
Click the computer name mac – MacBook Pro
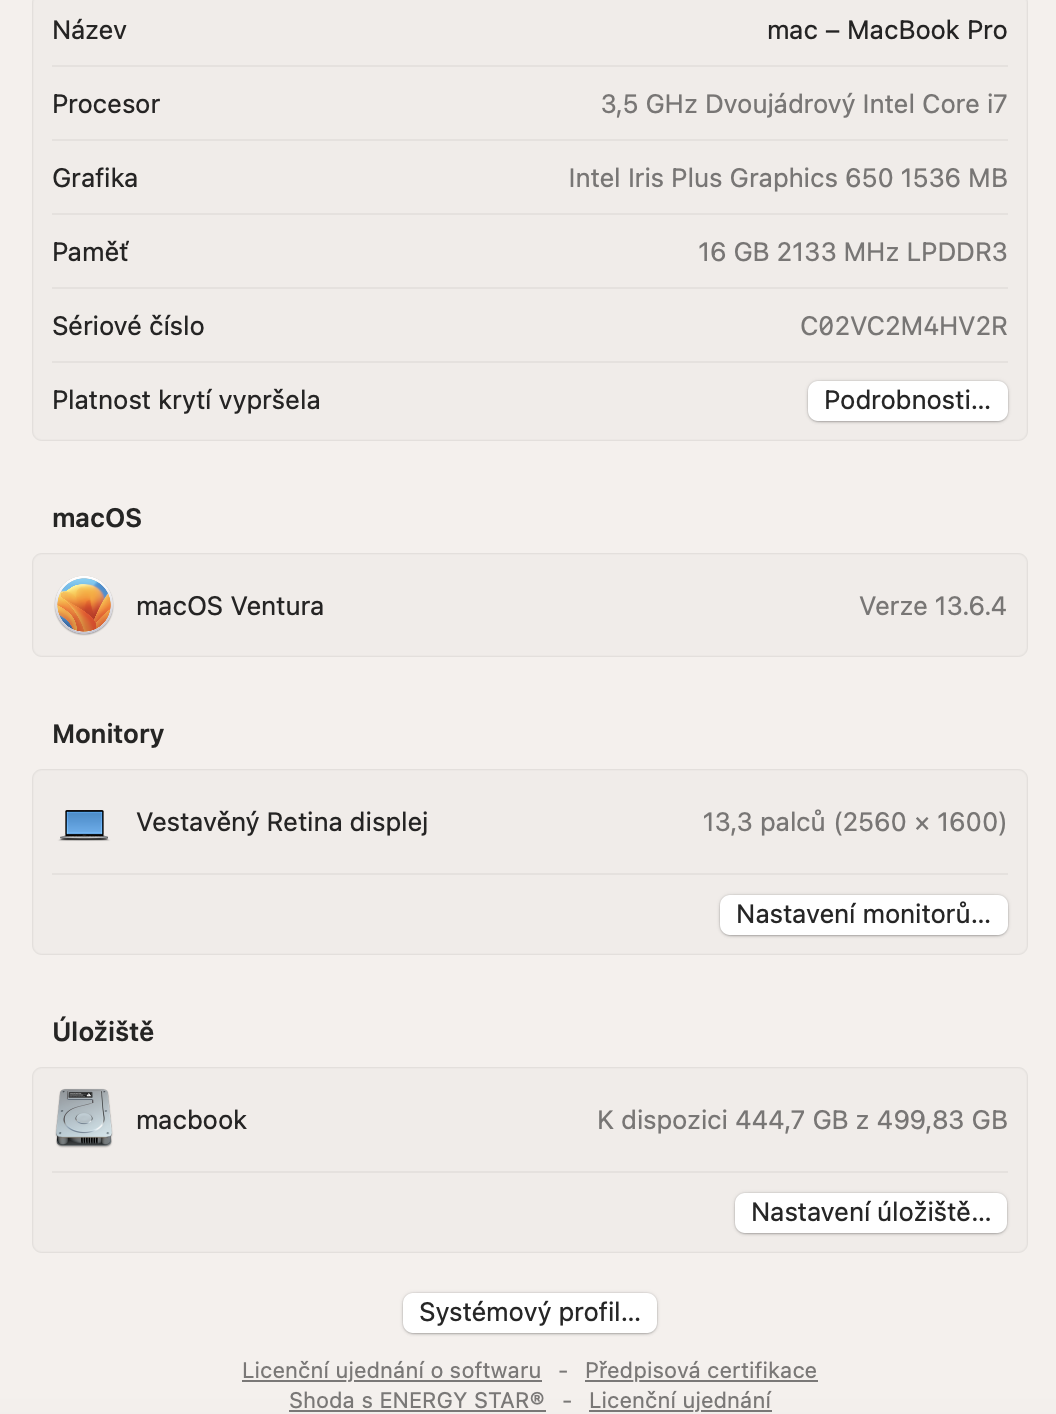(x=886, y=31)
